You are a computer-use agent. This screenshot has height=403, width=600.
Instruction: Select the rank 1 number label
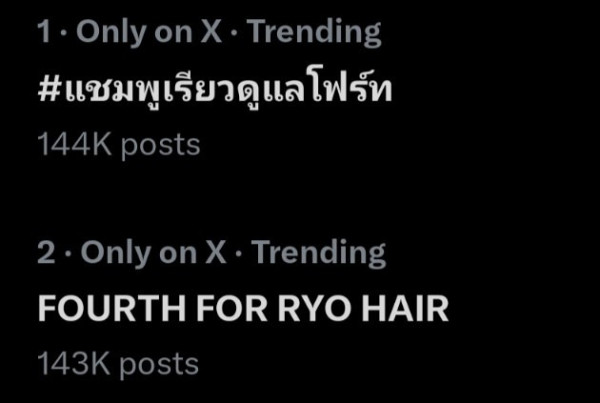pos(44,31)
